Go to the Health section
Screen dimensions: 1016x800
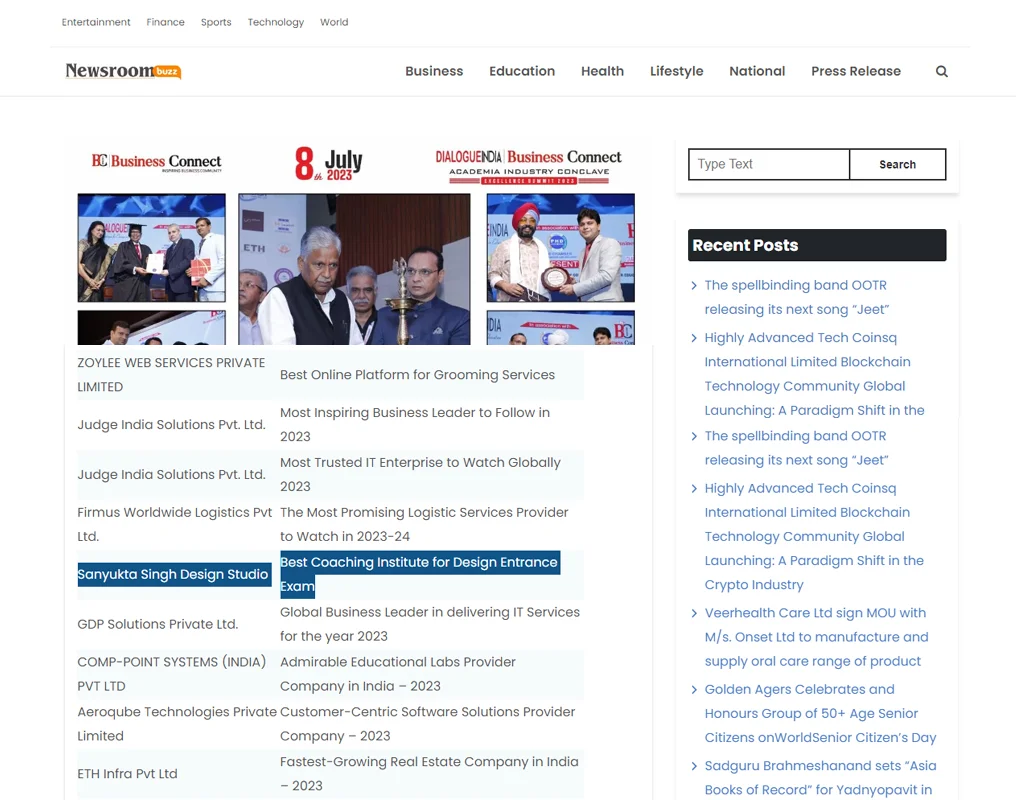602,71
